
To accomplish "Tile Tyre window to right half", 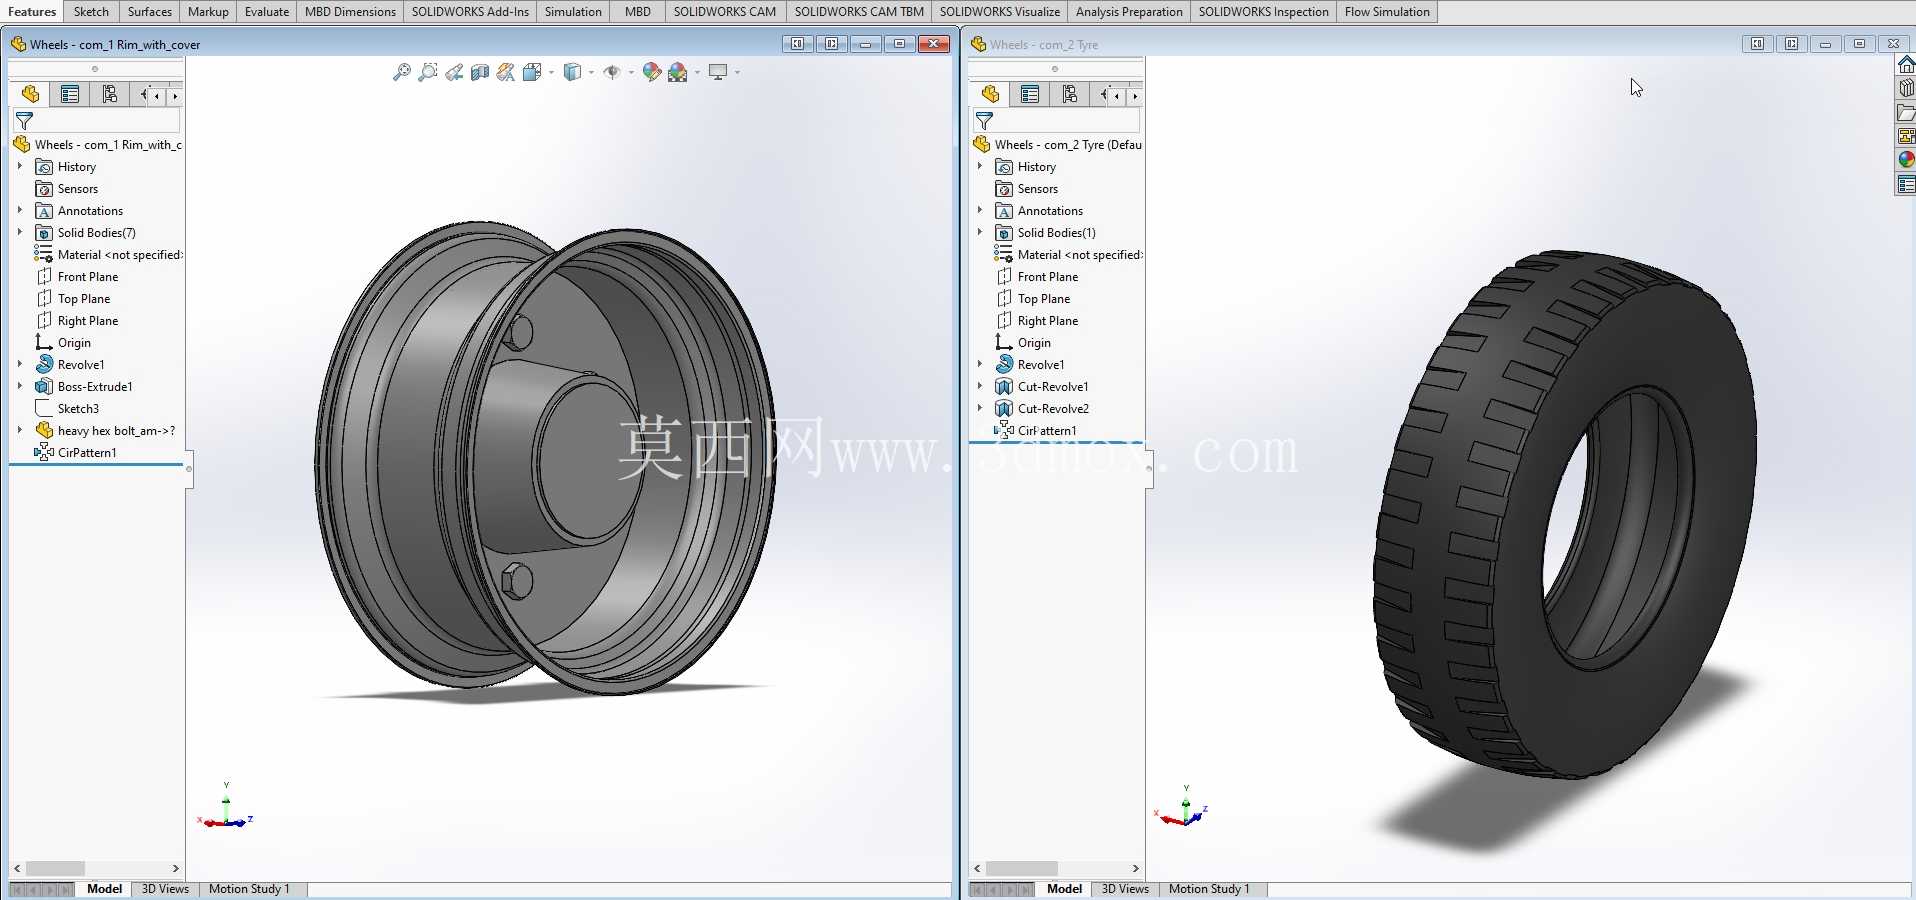I will point(1791,44).
